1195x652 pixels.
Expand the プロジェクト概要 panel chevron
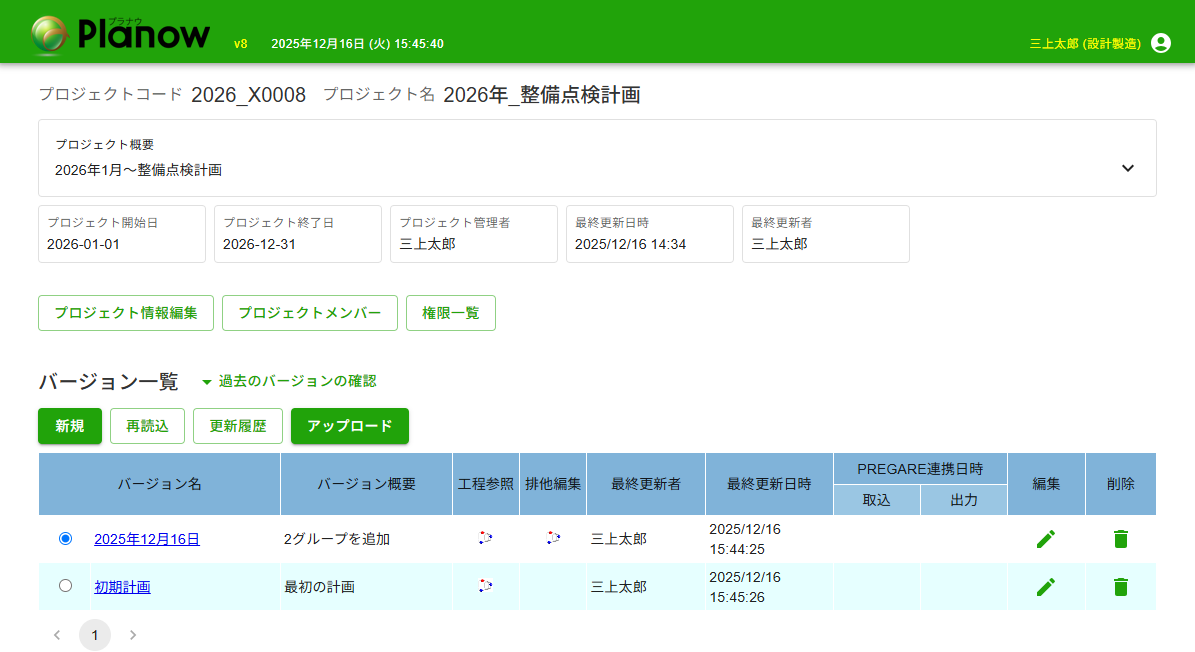(1127, 168)
